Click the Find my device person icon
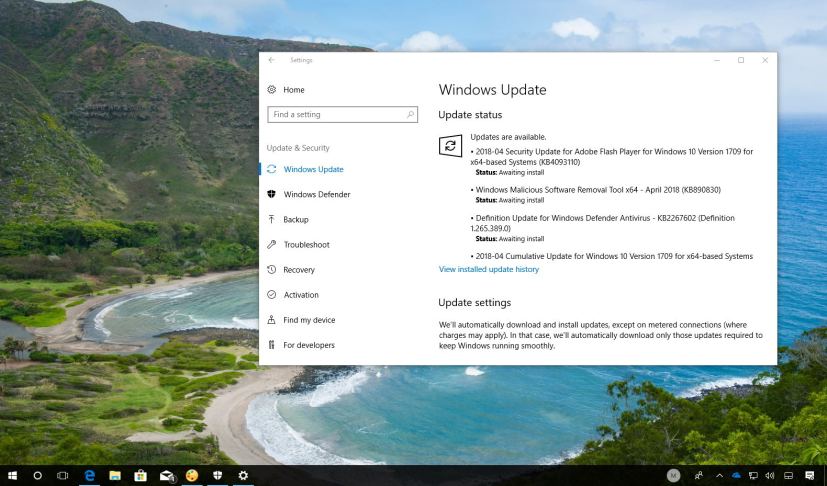The height and width of the screenshot is (486, 827). [x=272, y=320]
